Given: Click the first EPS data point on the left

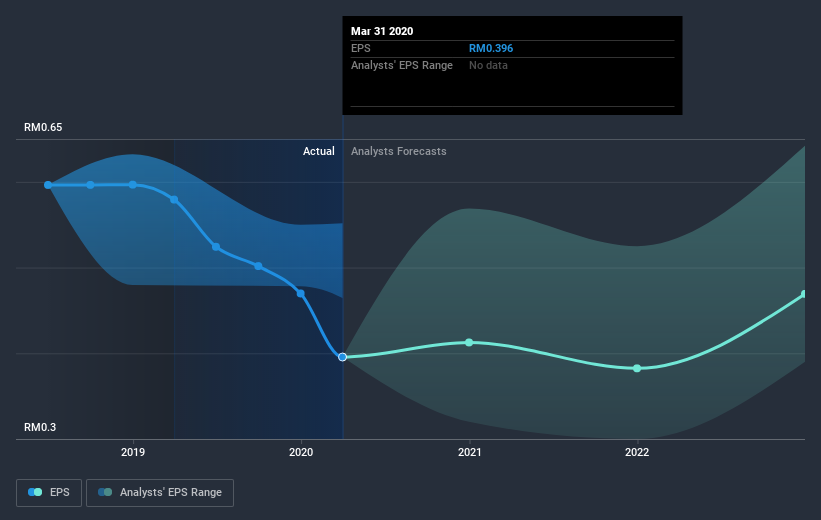Looking at the screenshot, I should pyautogui.click(x=48, y=185).
